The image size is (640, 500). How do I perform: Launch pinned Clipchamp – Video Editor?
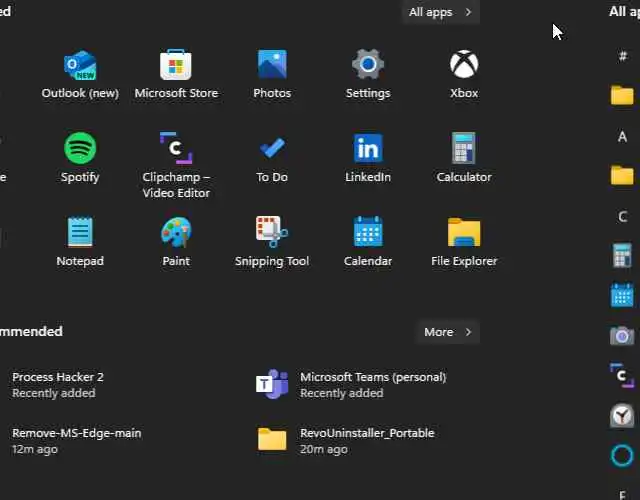tap(176, 165)
